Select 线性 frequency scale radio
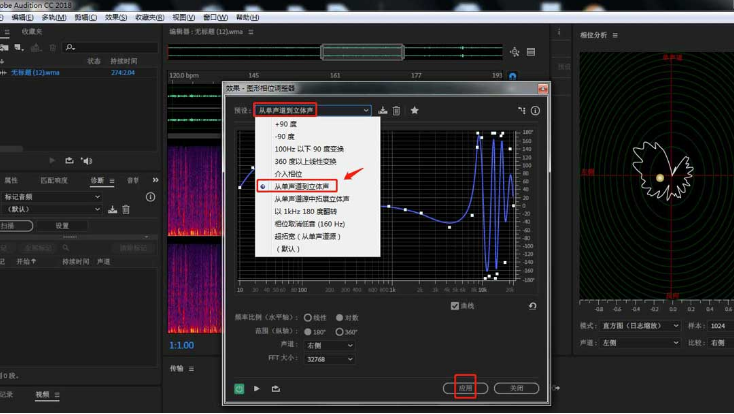Screen dimensions: 734x414 pos(308,318)
